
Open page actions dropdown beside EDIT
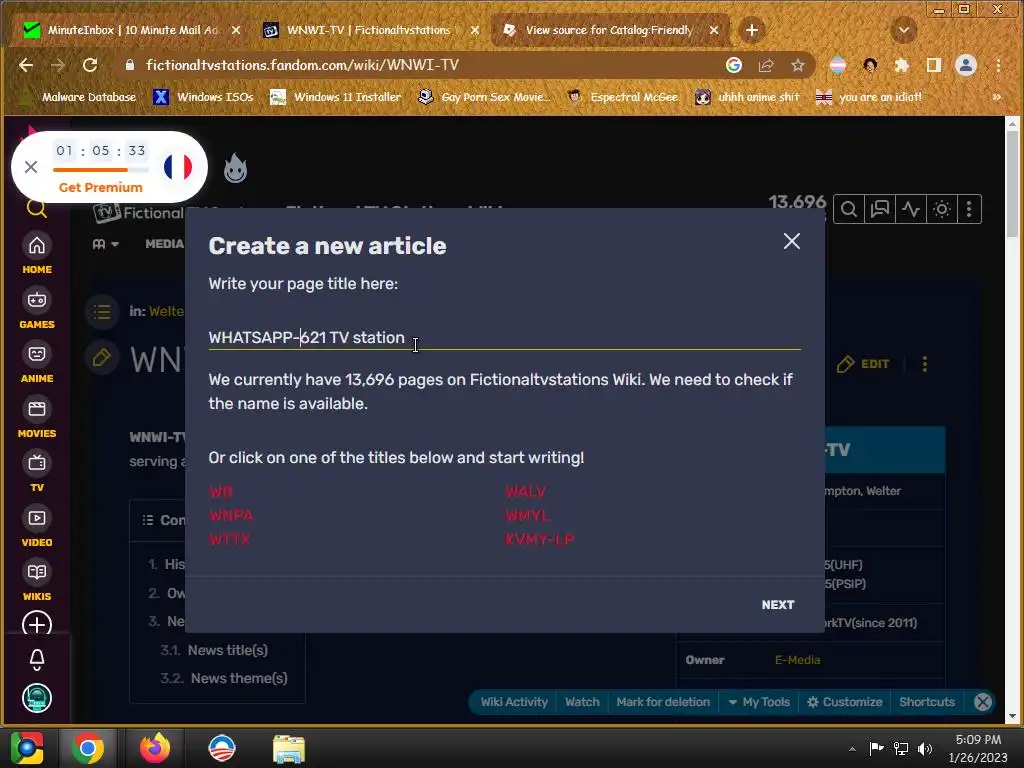[x=925, y=364]
